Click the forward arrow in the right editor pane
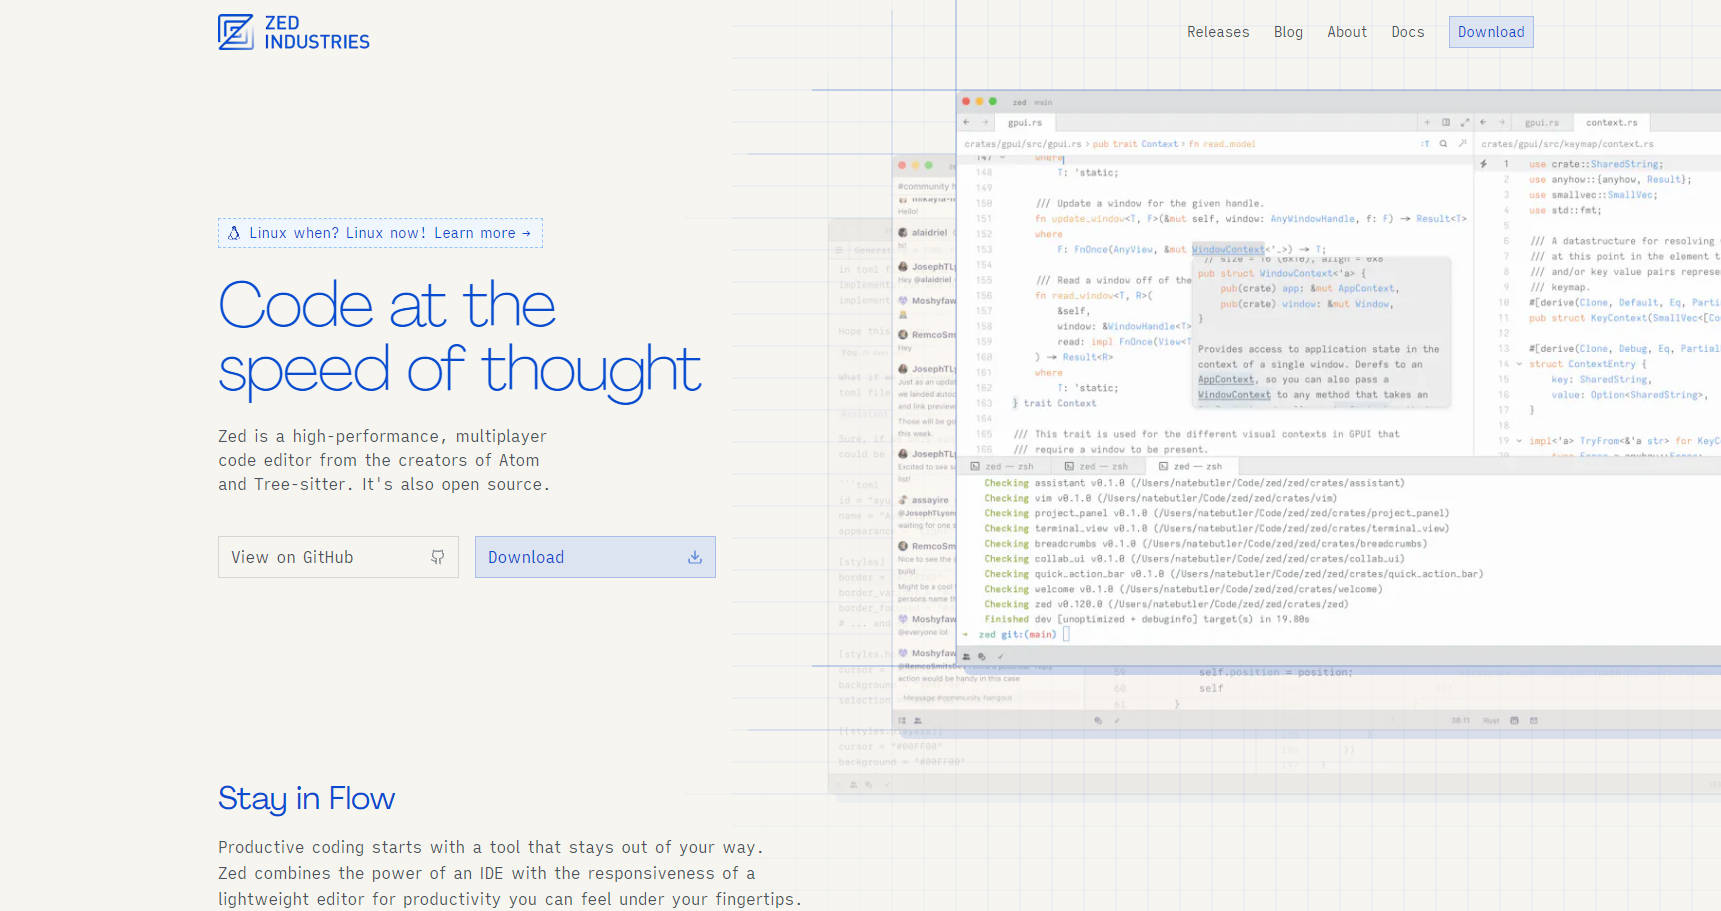Viewport: 1721px width, 911px height. [1502, 122]
